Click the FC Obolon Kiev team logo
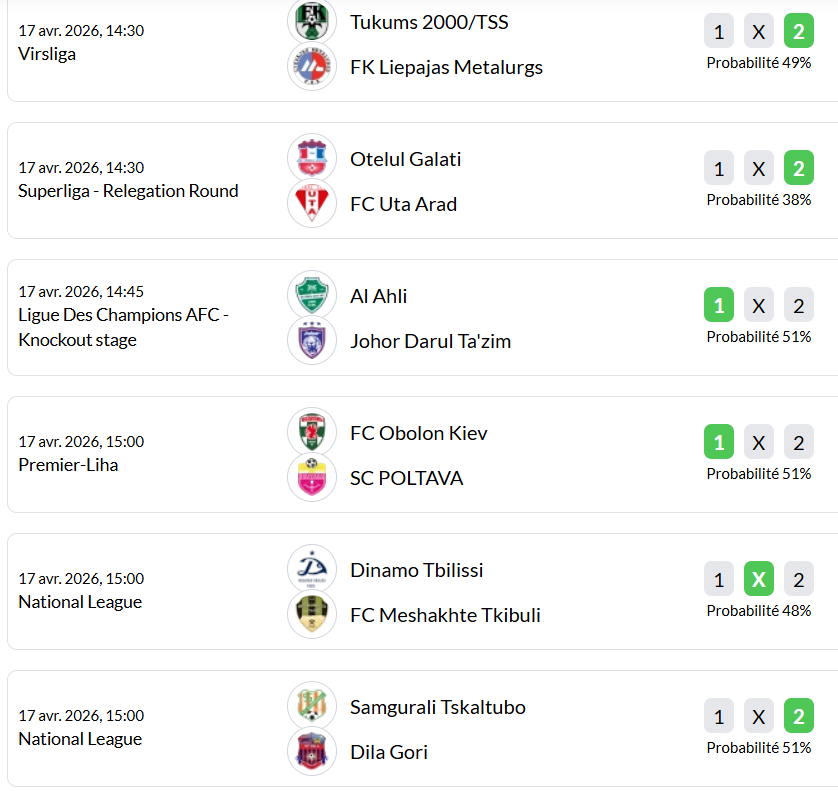This screenshot has height=791, width=838. click(312, 432)
